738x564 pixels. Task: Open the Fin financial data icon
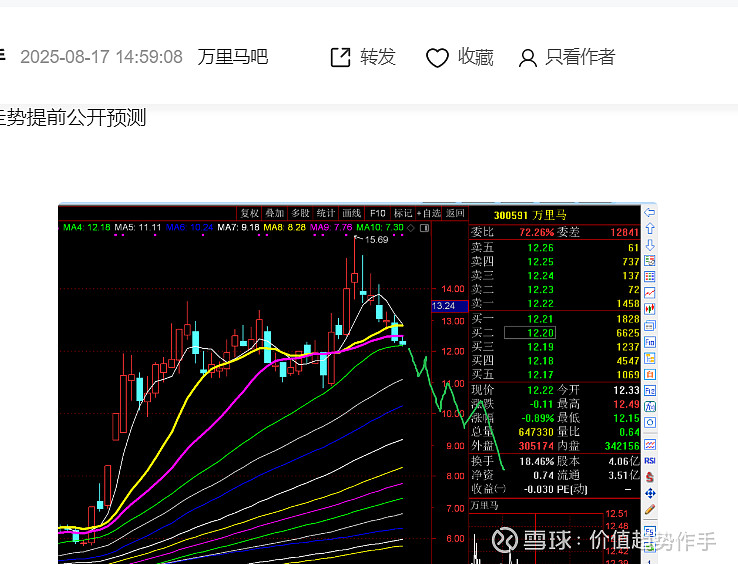(x=650, y=342)
